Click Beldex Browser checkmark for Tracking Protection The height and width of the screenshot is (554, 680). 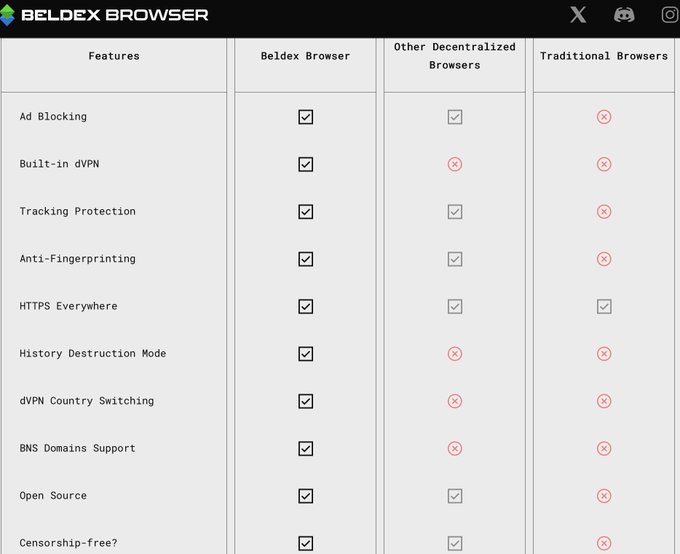[x=306, y=212]
